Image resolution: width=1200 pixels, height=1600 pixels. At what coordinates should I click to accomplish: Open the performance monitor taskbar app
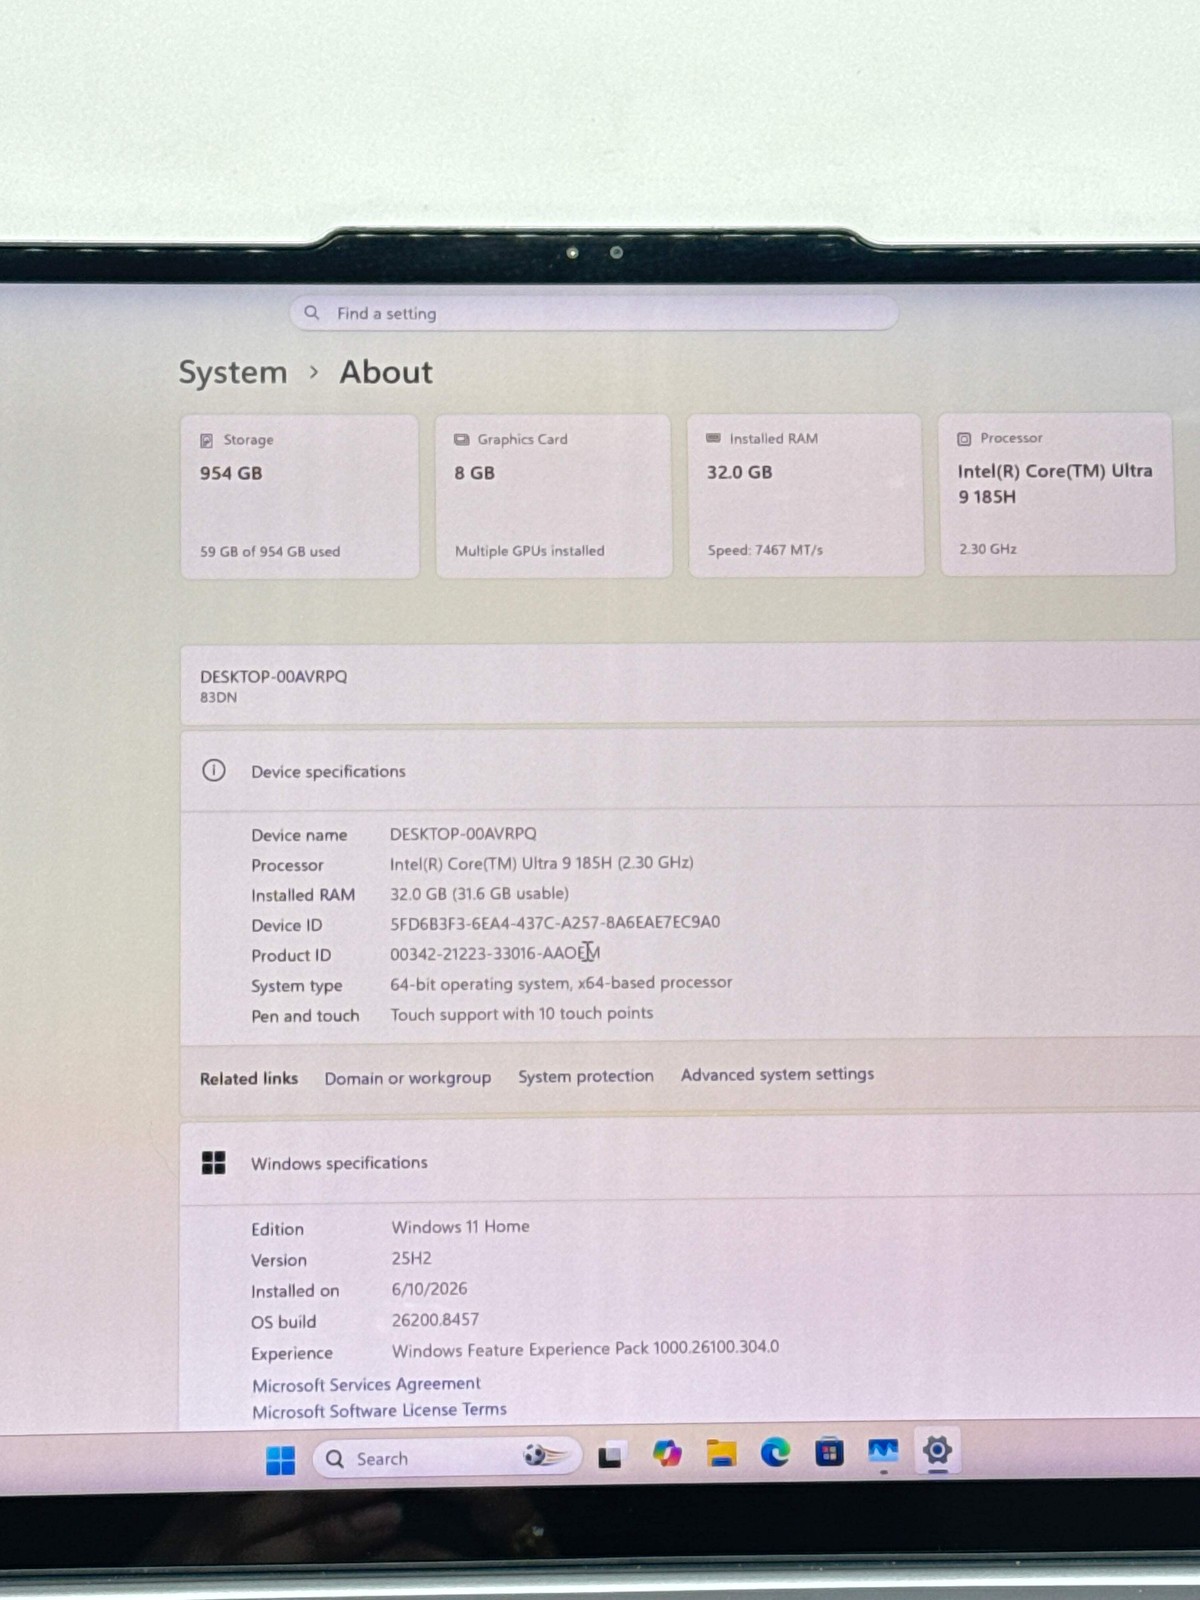point(883,1451)
